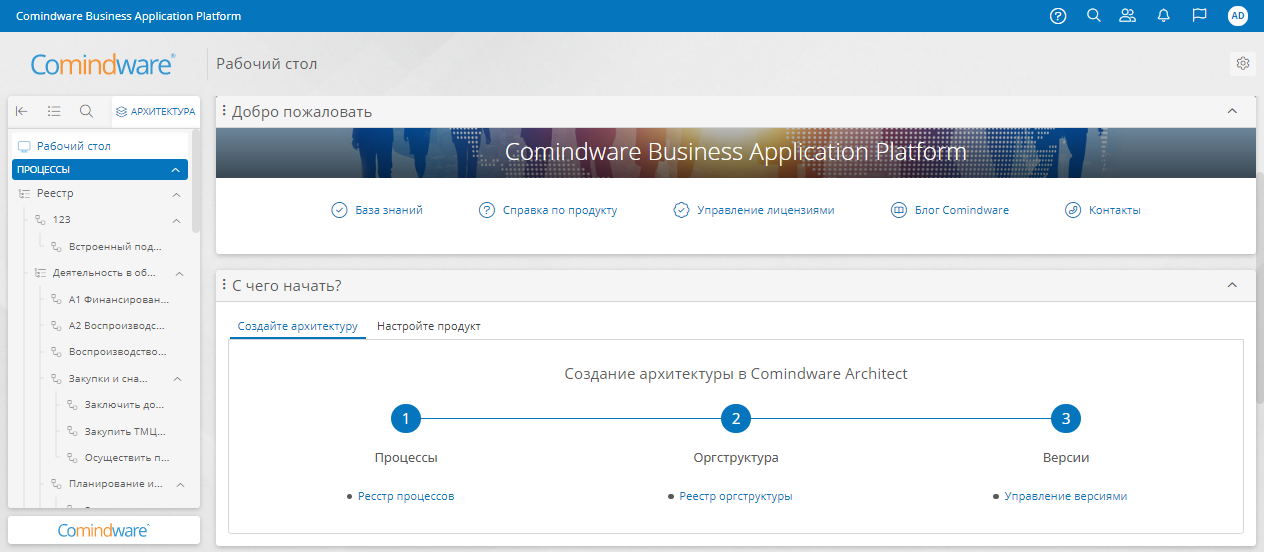The width and height of the screenshot is (1264, 552).
Task: Click the flag icon in top bar
Action: click(x=1199, y=16)
